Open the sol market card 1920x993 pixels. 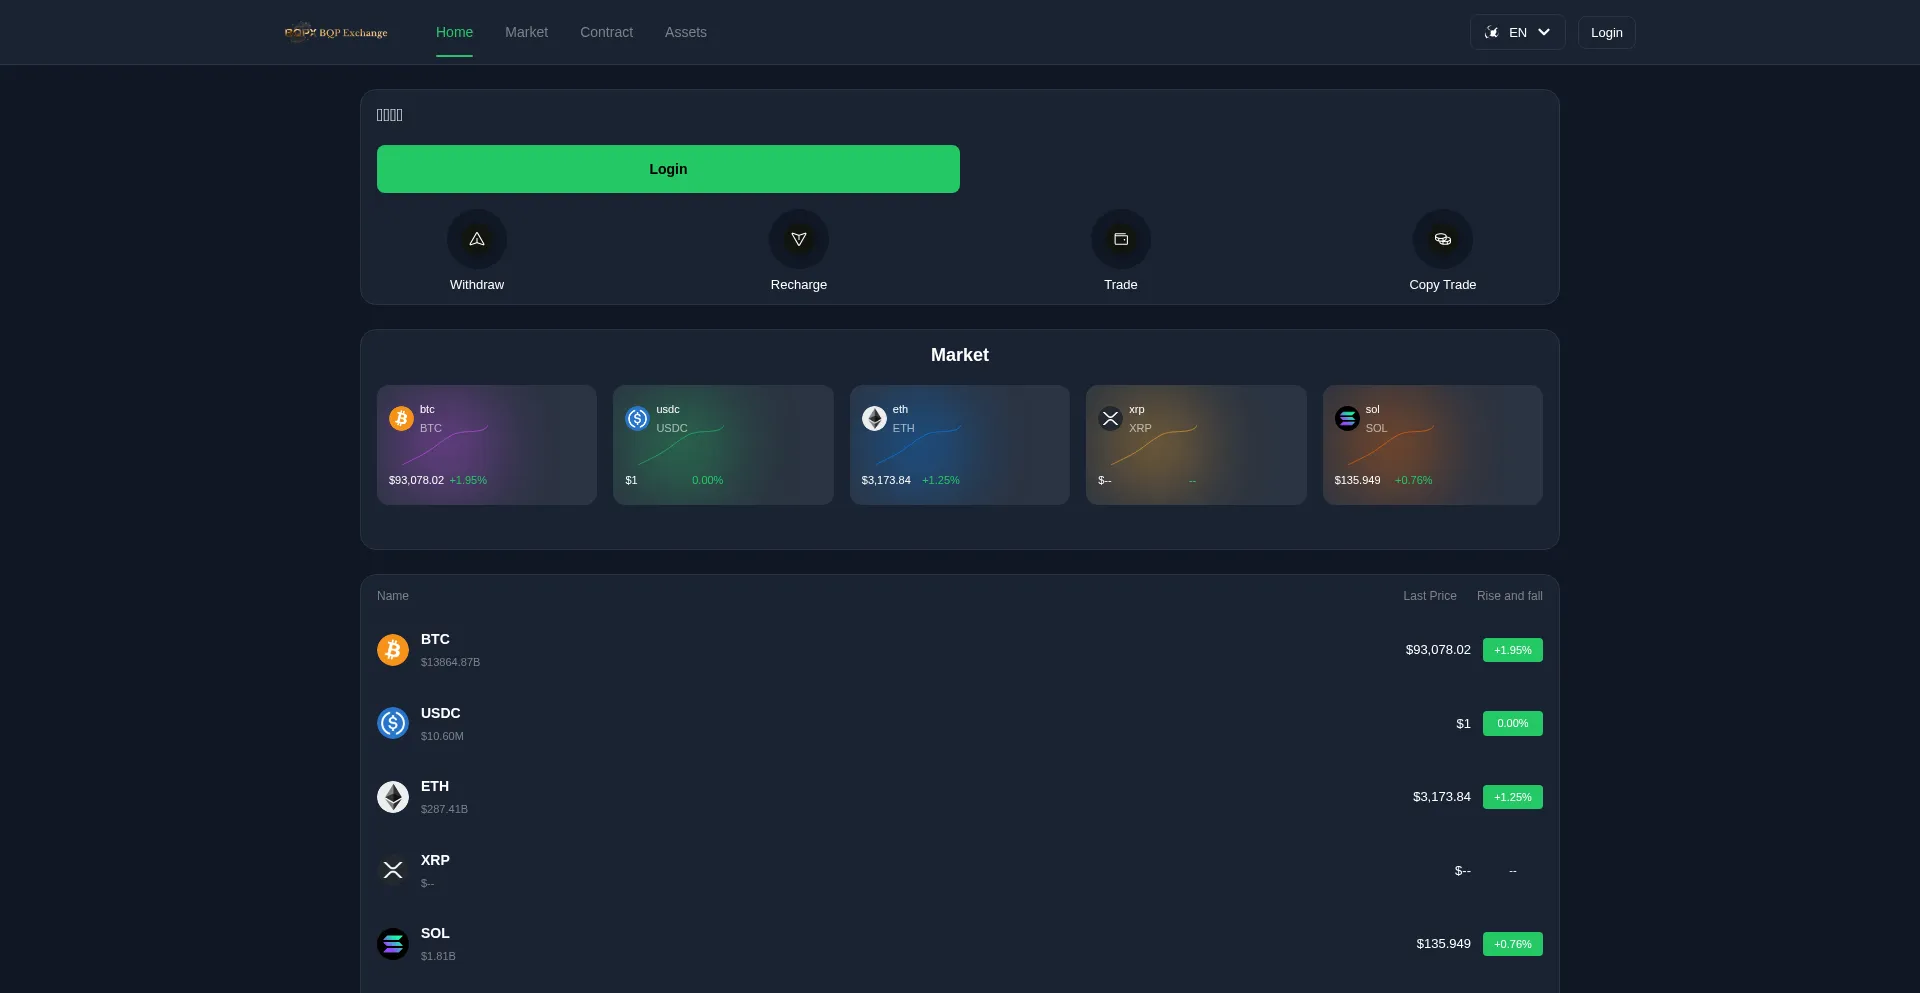tap(1432, 445)
